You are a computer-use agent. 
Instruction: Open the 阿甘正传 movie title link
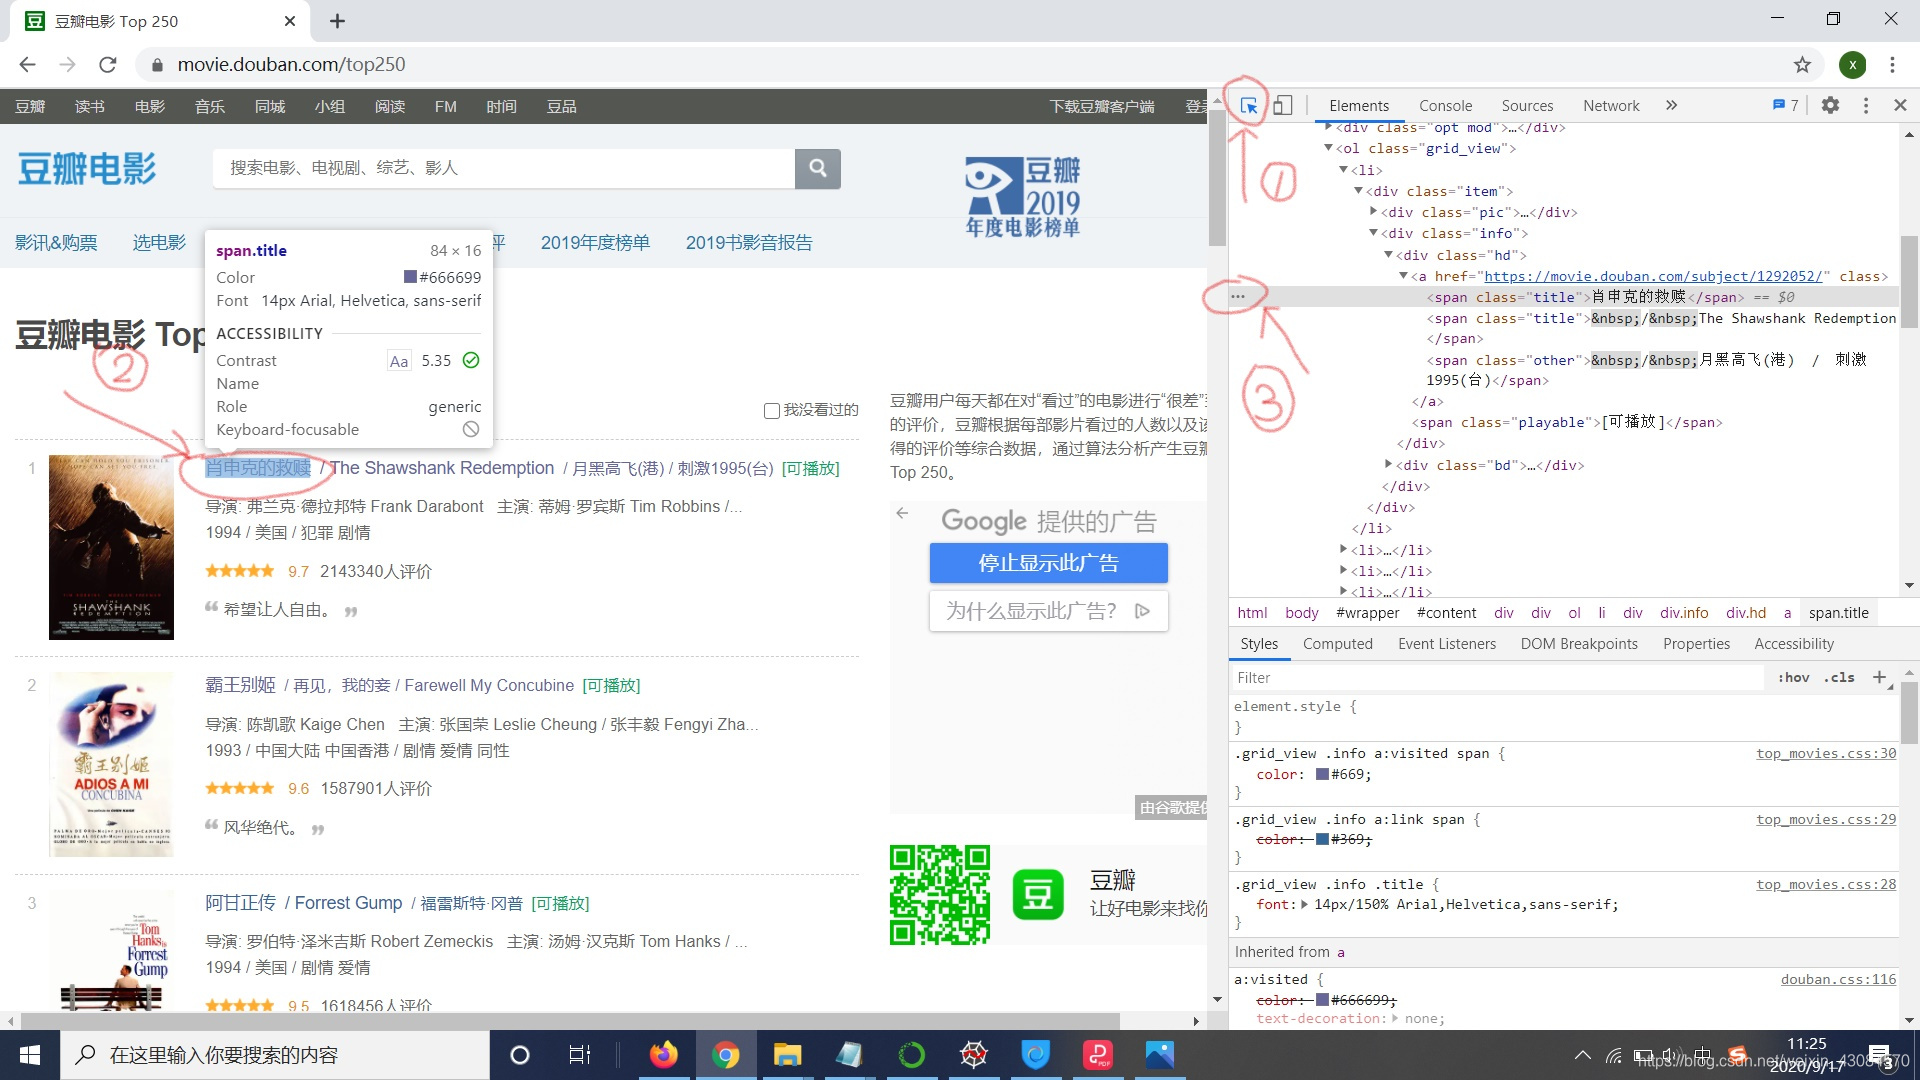coord(240,903)
